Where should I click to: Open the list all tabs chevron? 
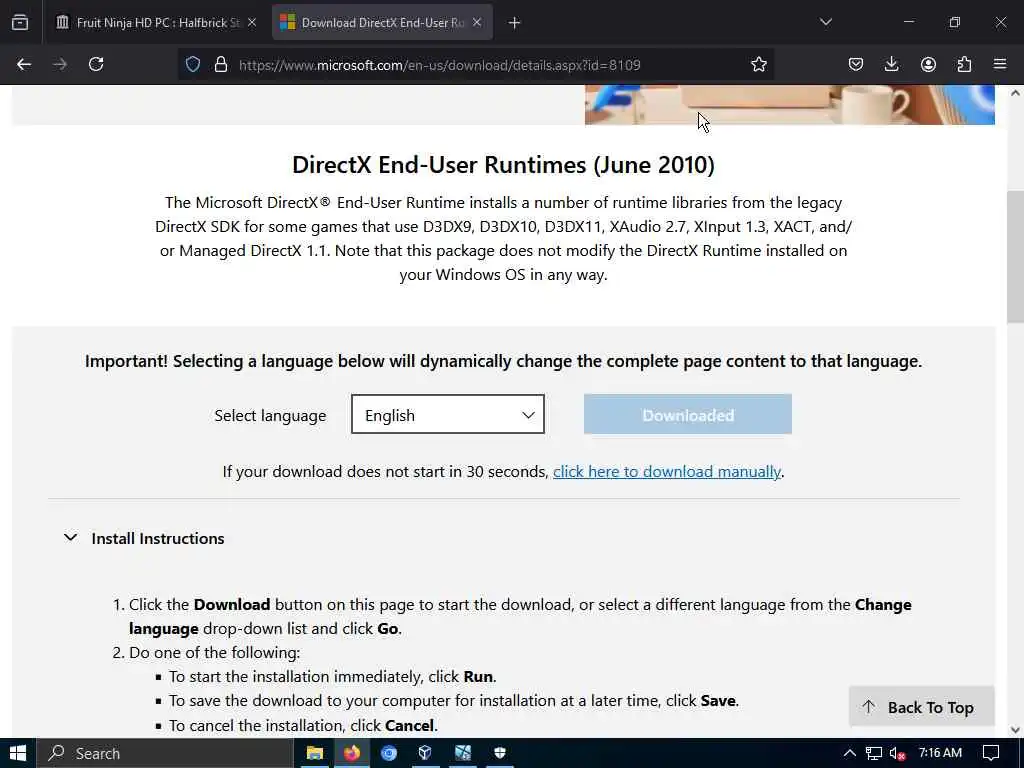825,22
